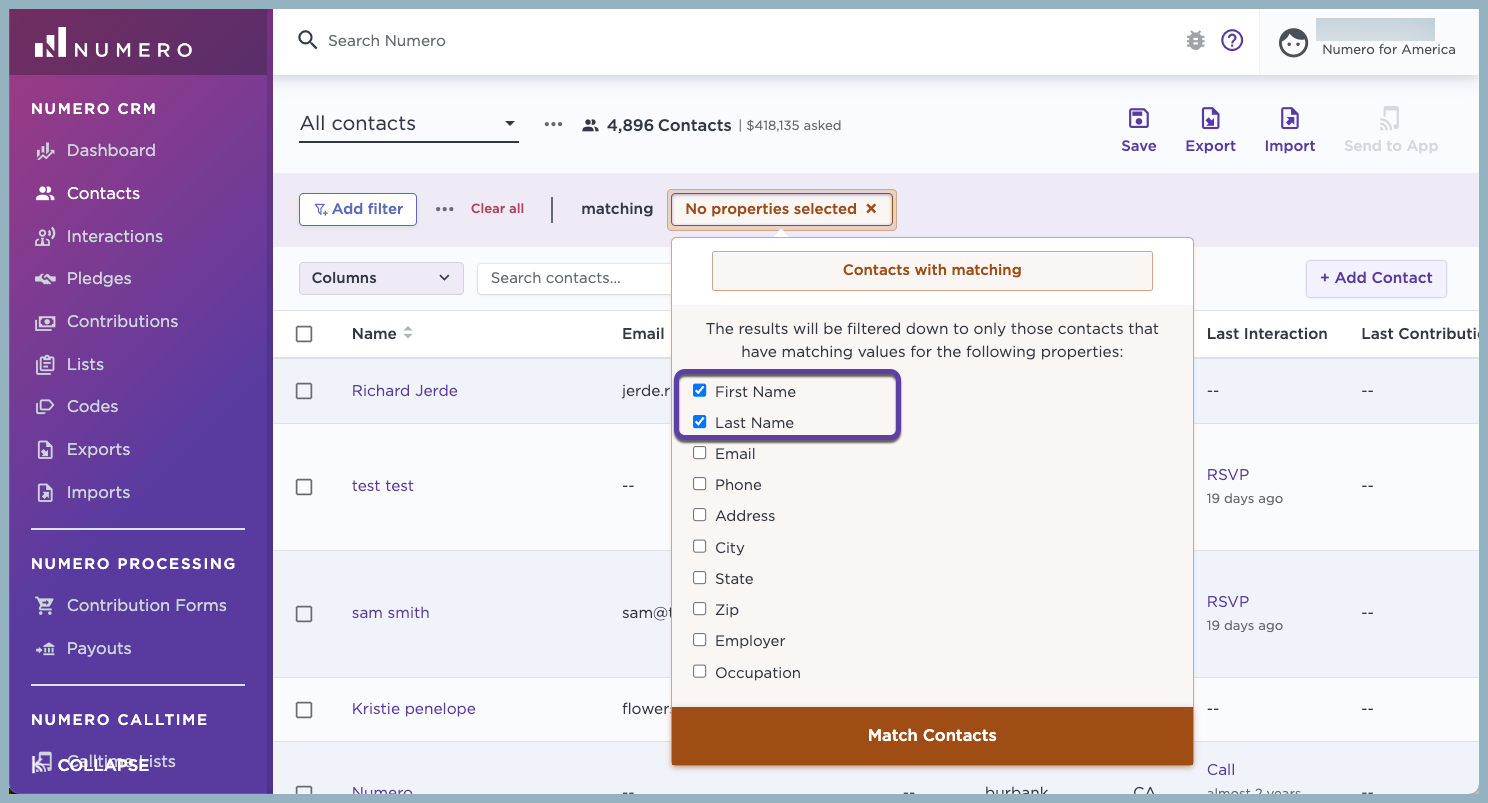Expand the Columns dropdown
The image size is (1488, 803).
381,278
